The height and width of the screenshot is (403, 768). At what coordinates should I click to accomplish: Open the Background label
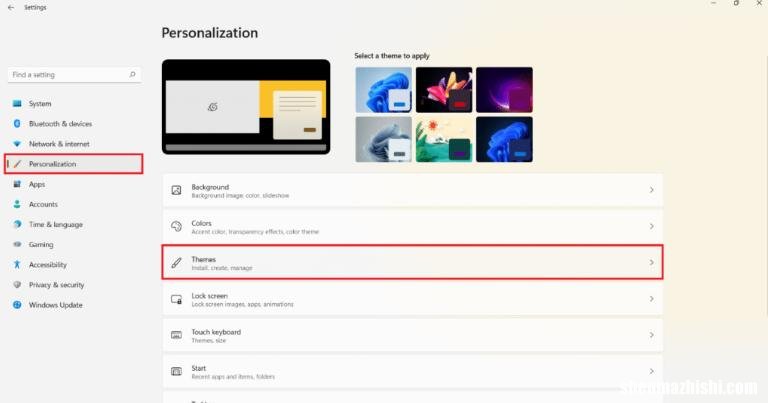coord(210,187)
